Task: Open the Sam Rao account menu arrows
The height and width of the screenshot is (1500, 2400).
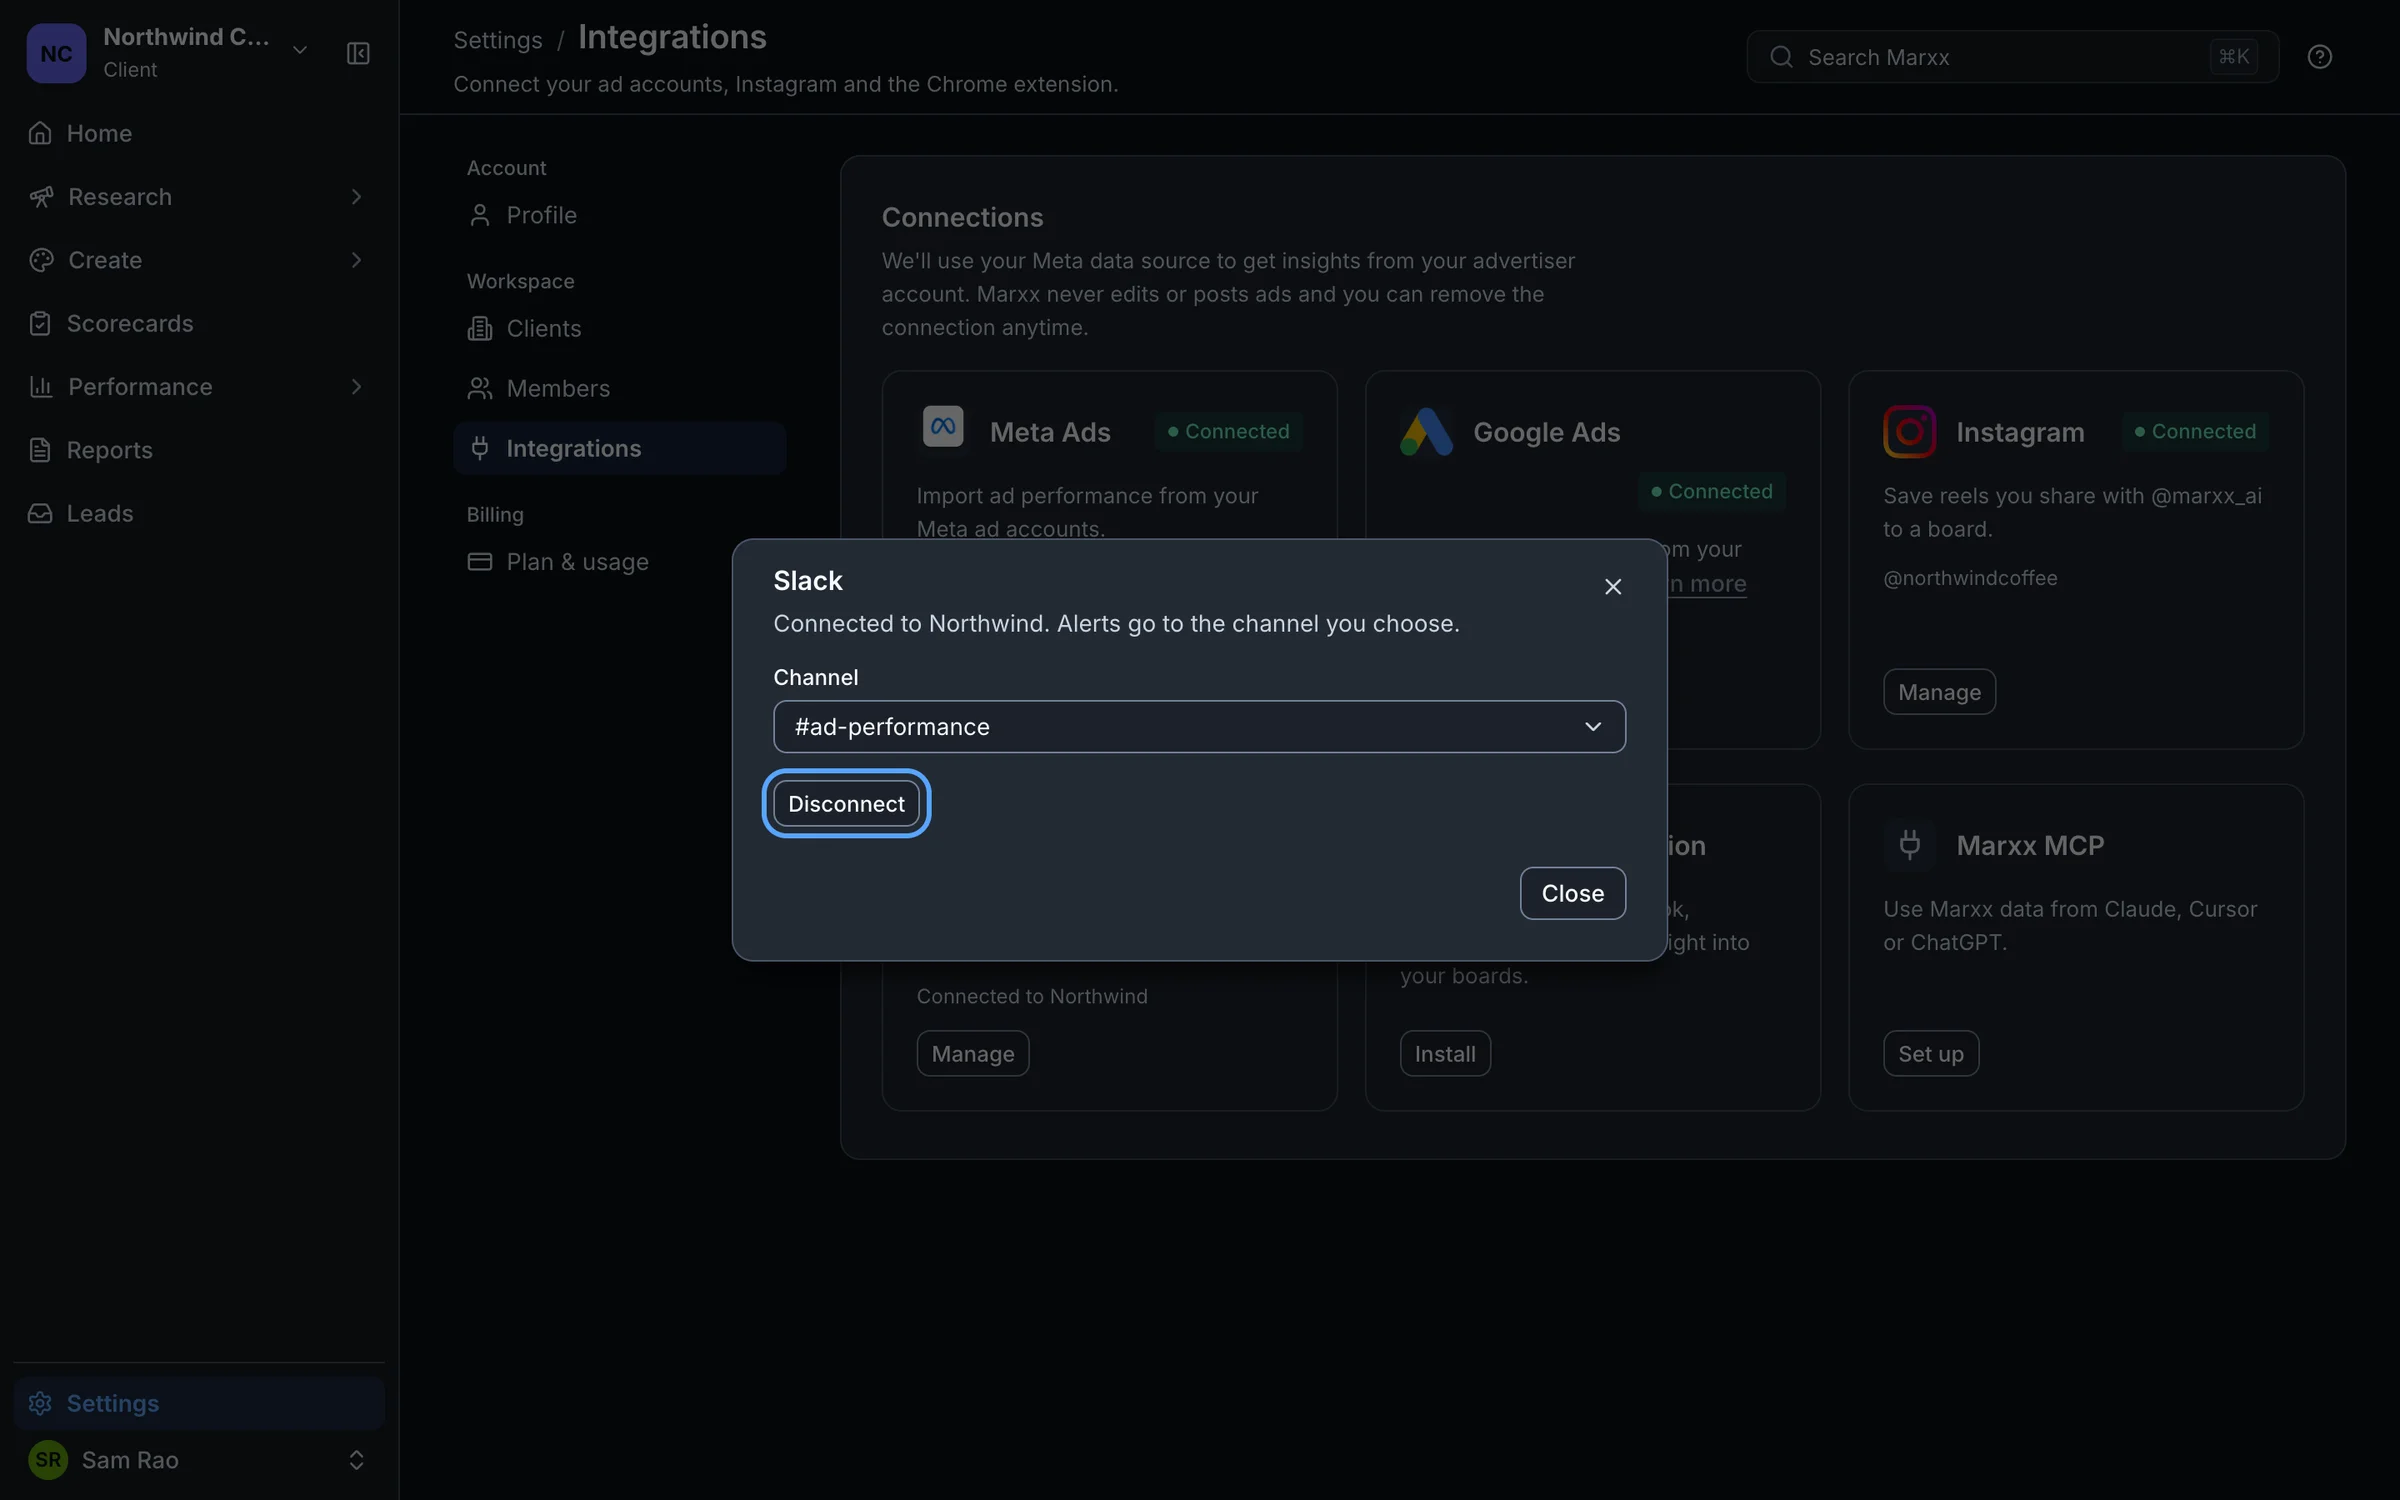Action: pyautogui.click(x=356, y=1460)
